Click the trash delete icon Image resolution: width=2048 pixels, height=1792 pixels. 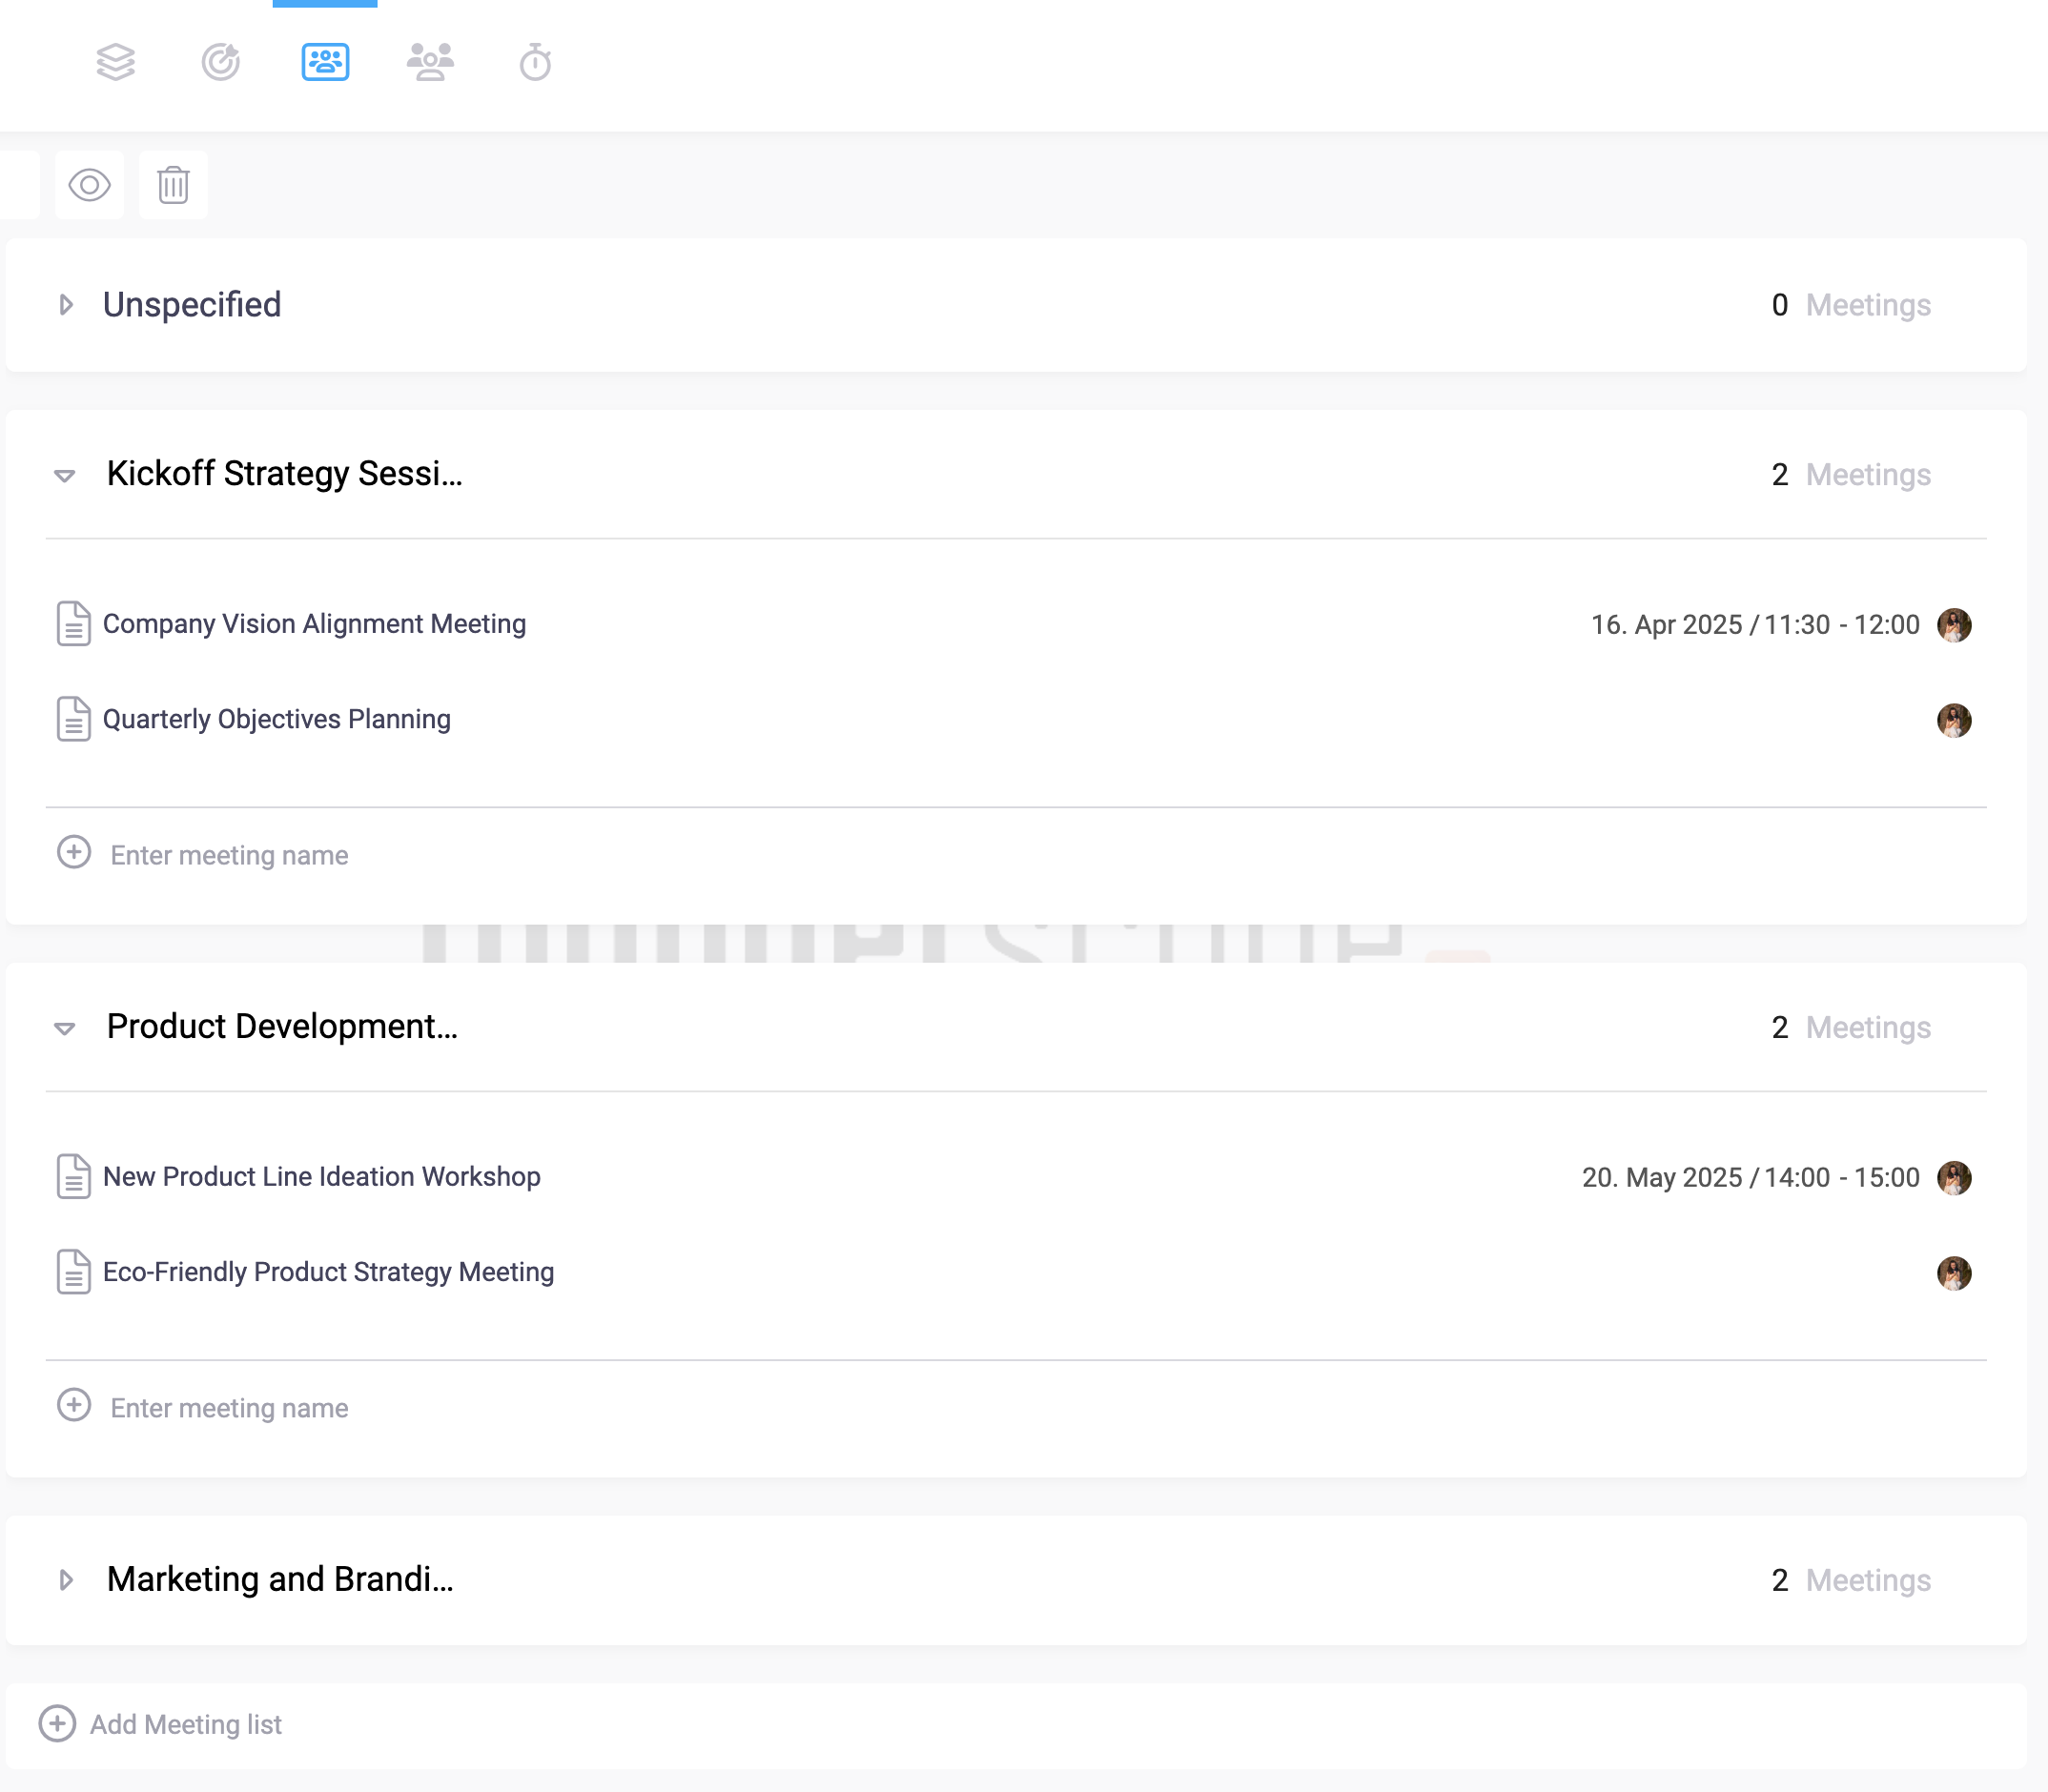173,185
